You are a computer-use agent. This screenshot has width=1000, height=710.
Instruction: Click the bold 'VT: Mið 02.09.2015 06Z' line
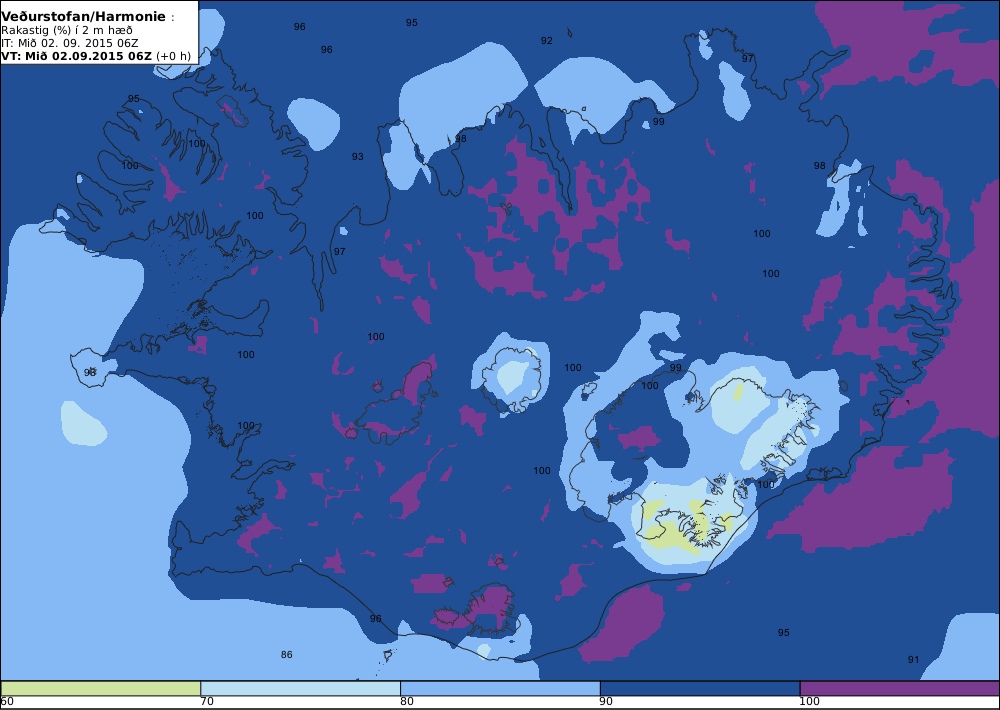coord(77,55)
